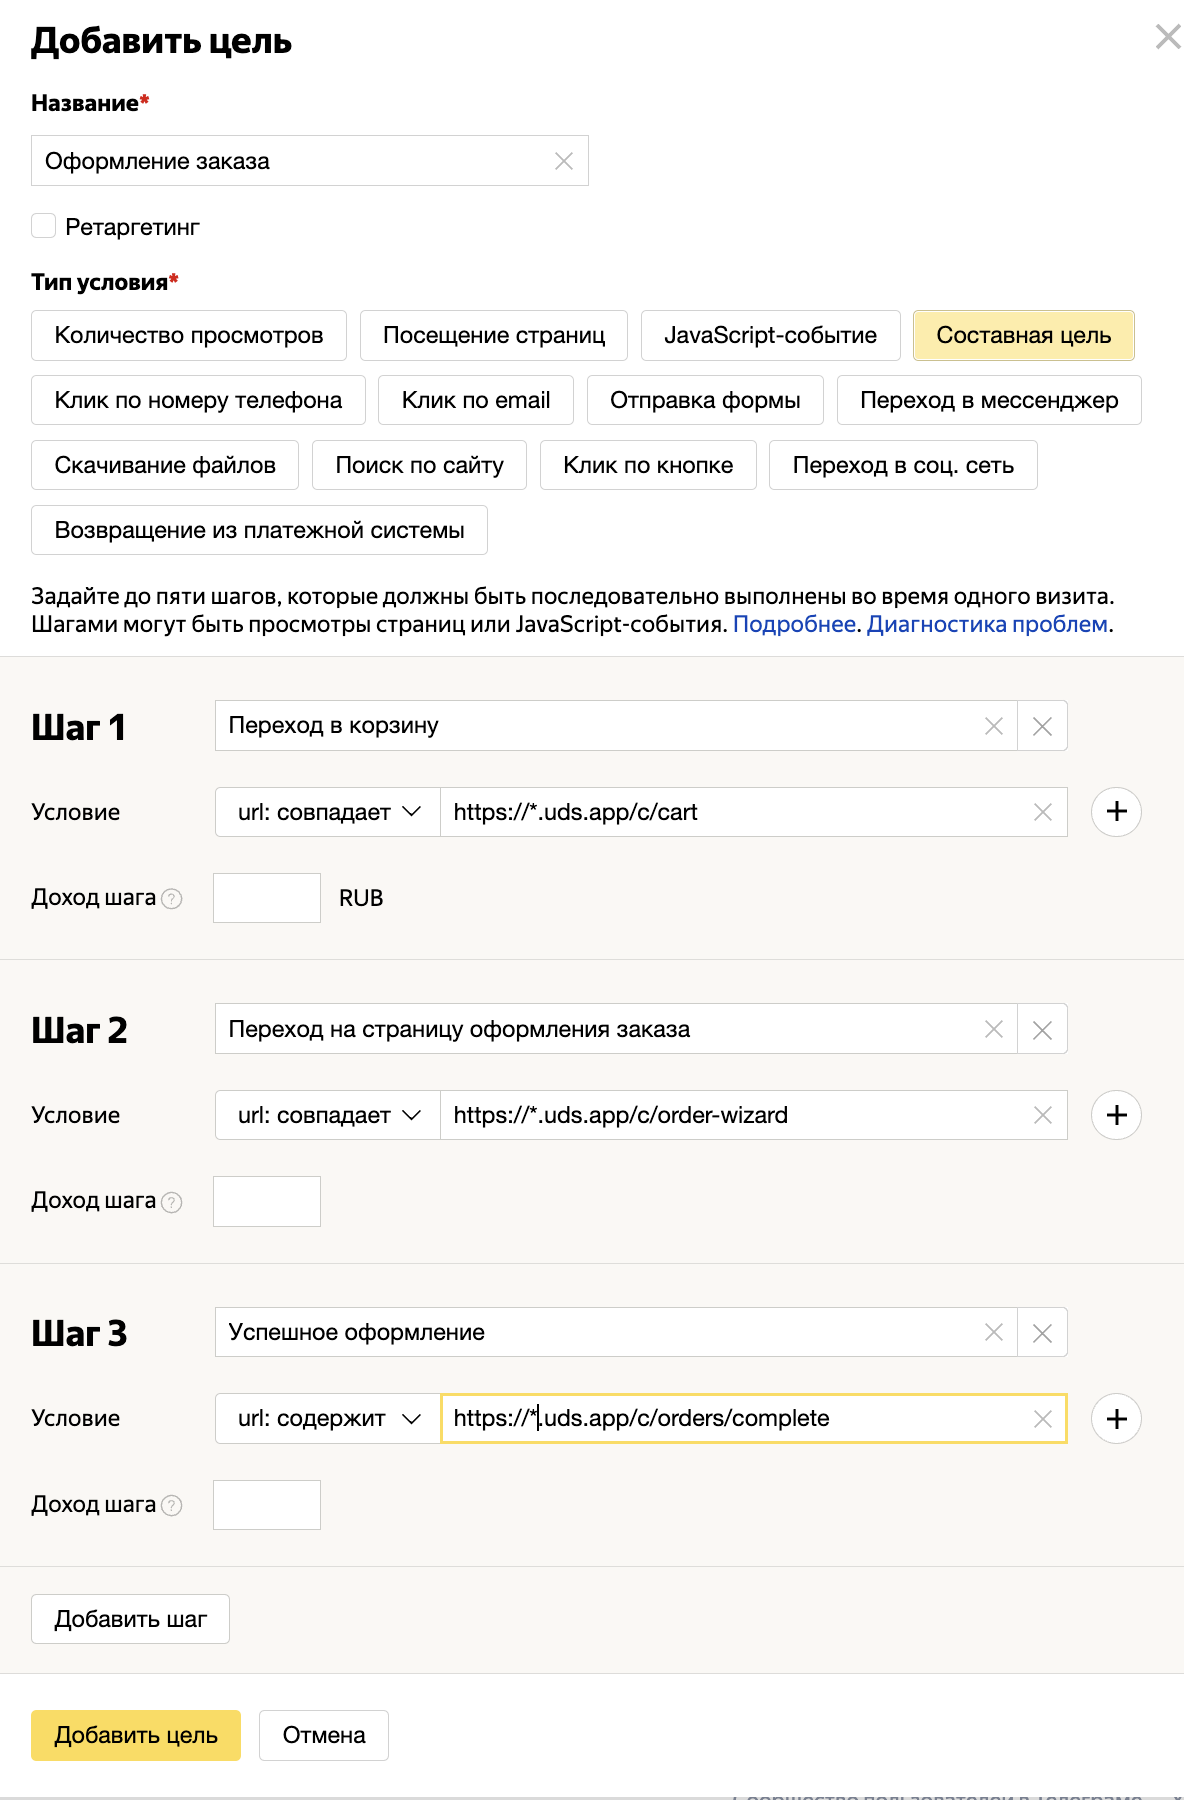Clear the goal name field text
The width and height of the screenshot is (1184, 1800).
[x=564, y=161]
